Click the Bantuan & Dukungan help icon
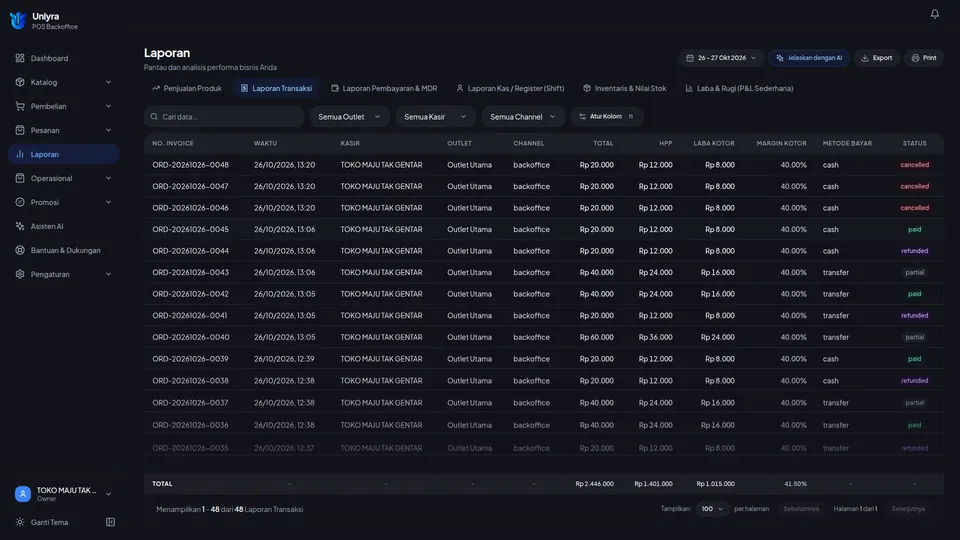 click(x=20, y=250)
